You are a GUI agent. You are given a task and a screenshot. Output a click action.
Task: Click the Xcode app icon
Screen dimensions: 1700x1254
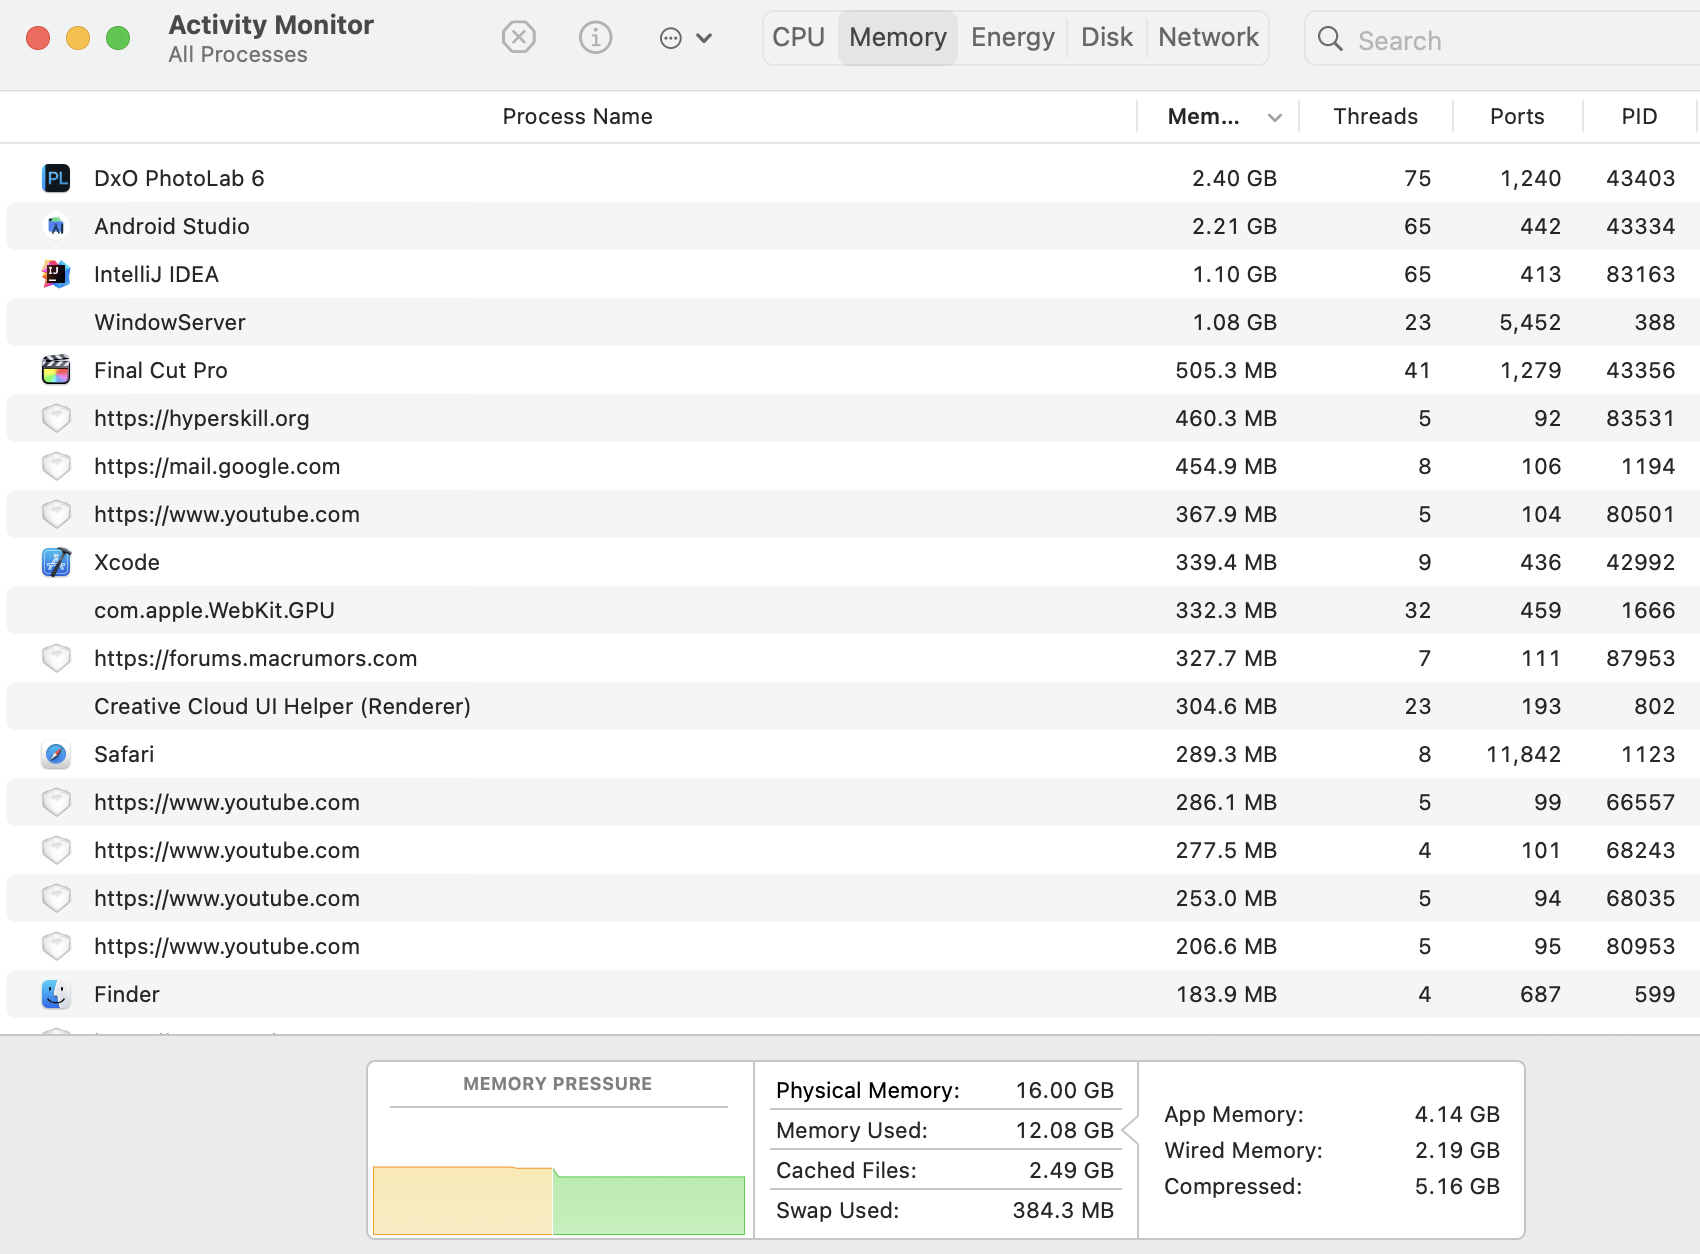coord(56,562)
